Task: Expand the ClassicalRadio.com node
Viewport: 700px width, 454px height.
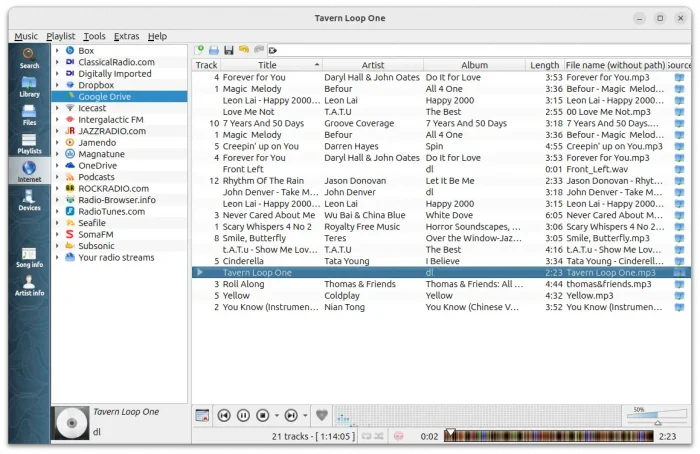Action: tap(57, 62)
